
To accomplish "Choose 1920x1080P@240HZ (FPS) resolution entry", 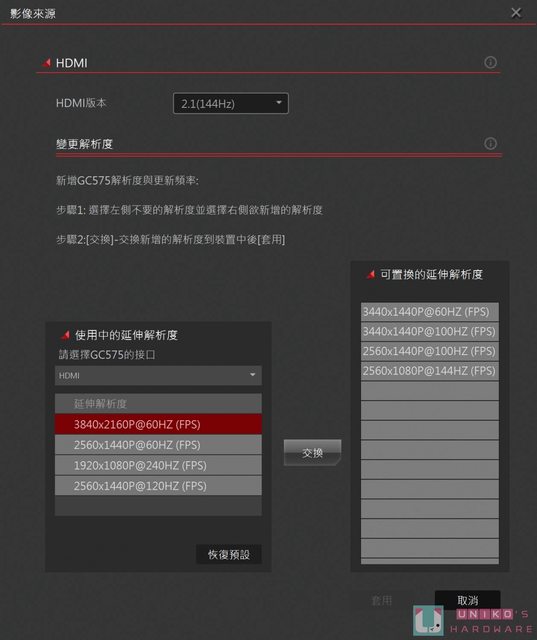I will 158,465.
